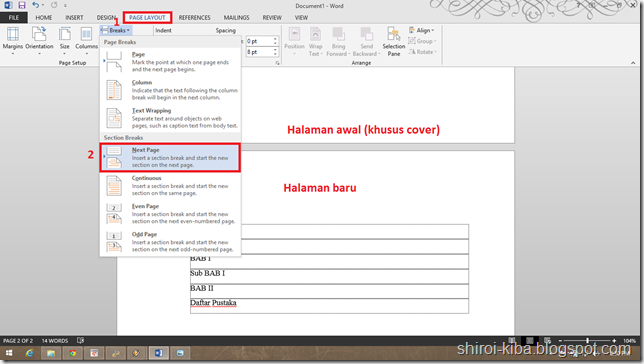Open Internet Explorer from taskbar
644x364 pixels.
pos(29,353)
